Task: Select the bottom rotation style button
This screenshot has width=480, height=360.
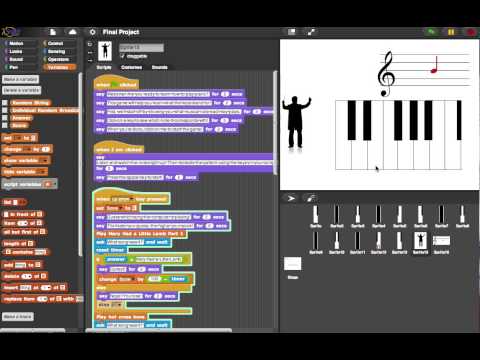Action: (x=90, y=60)
